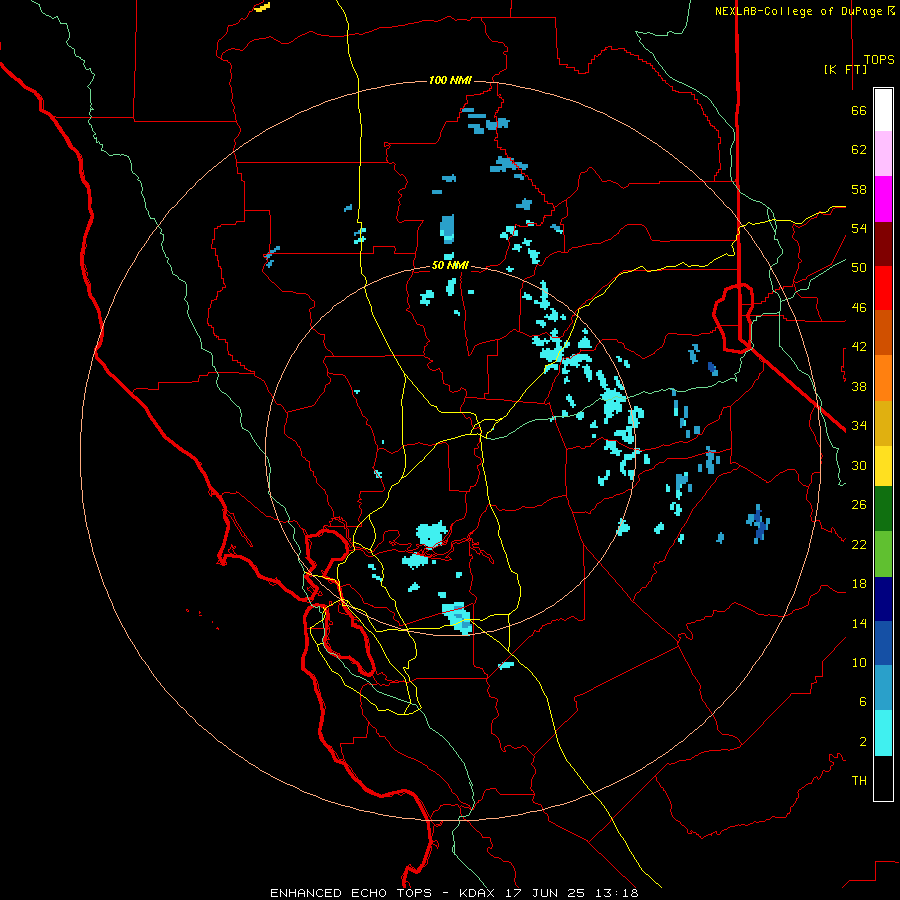Screen dimensions: 900x900
Task: Click the bright red 50 kft legend swatch
Action: (883, 288)
